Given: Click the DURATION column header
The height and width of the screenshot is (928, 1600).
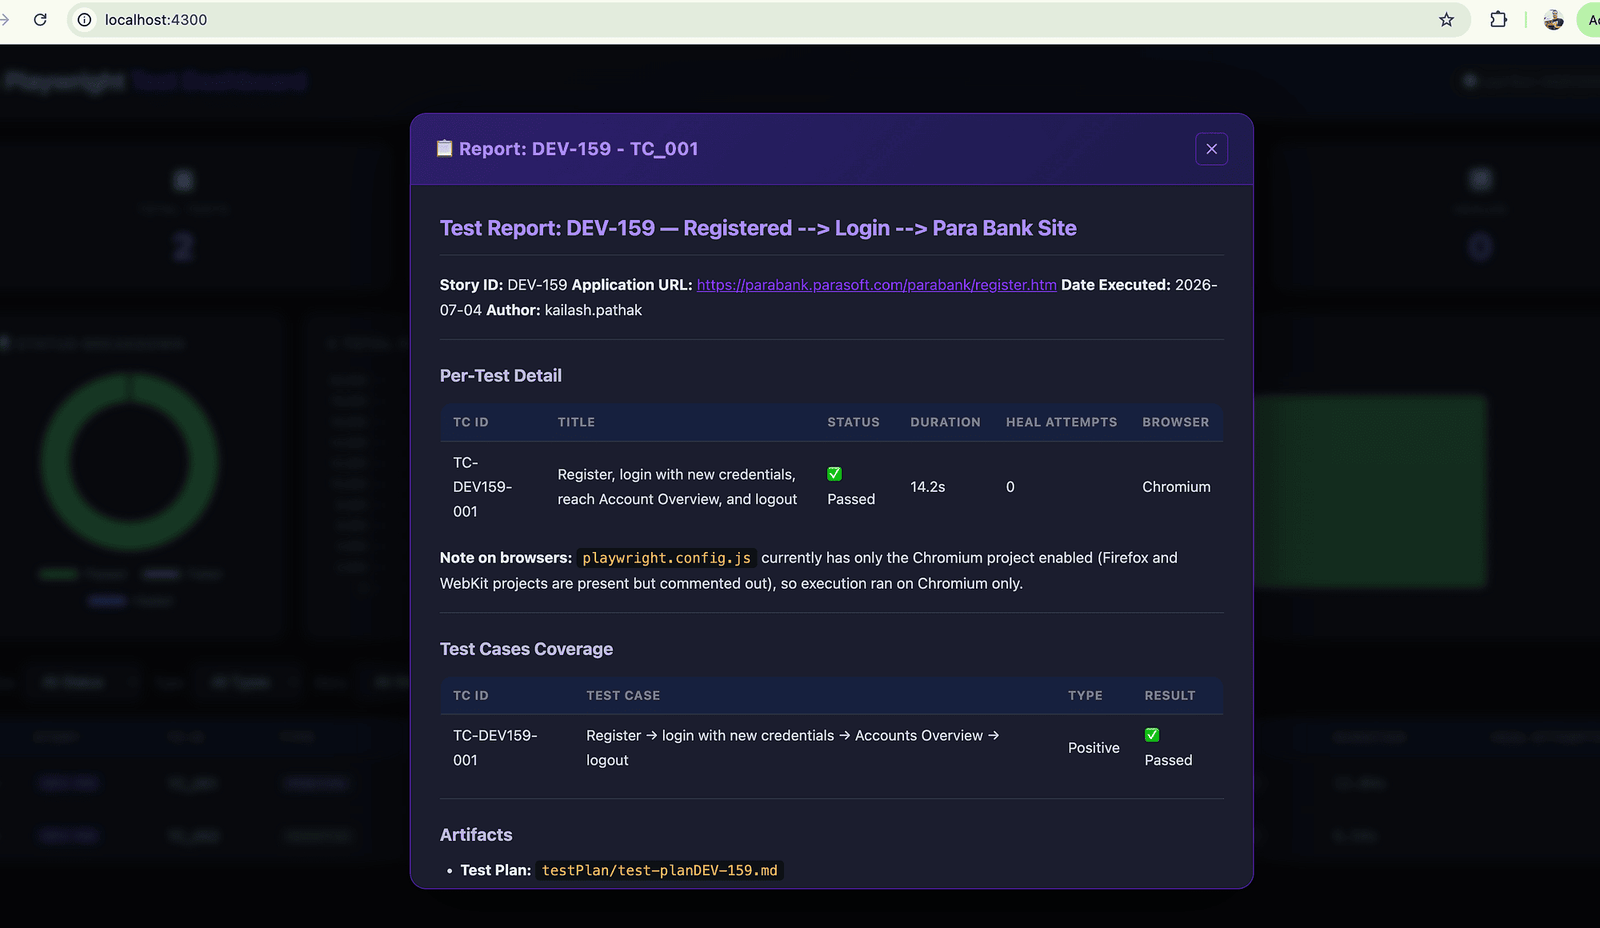Looking at the screenshot, I should pyautogui.click(x=945, y=422).
